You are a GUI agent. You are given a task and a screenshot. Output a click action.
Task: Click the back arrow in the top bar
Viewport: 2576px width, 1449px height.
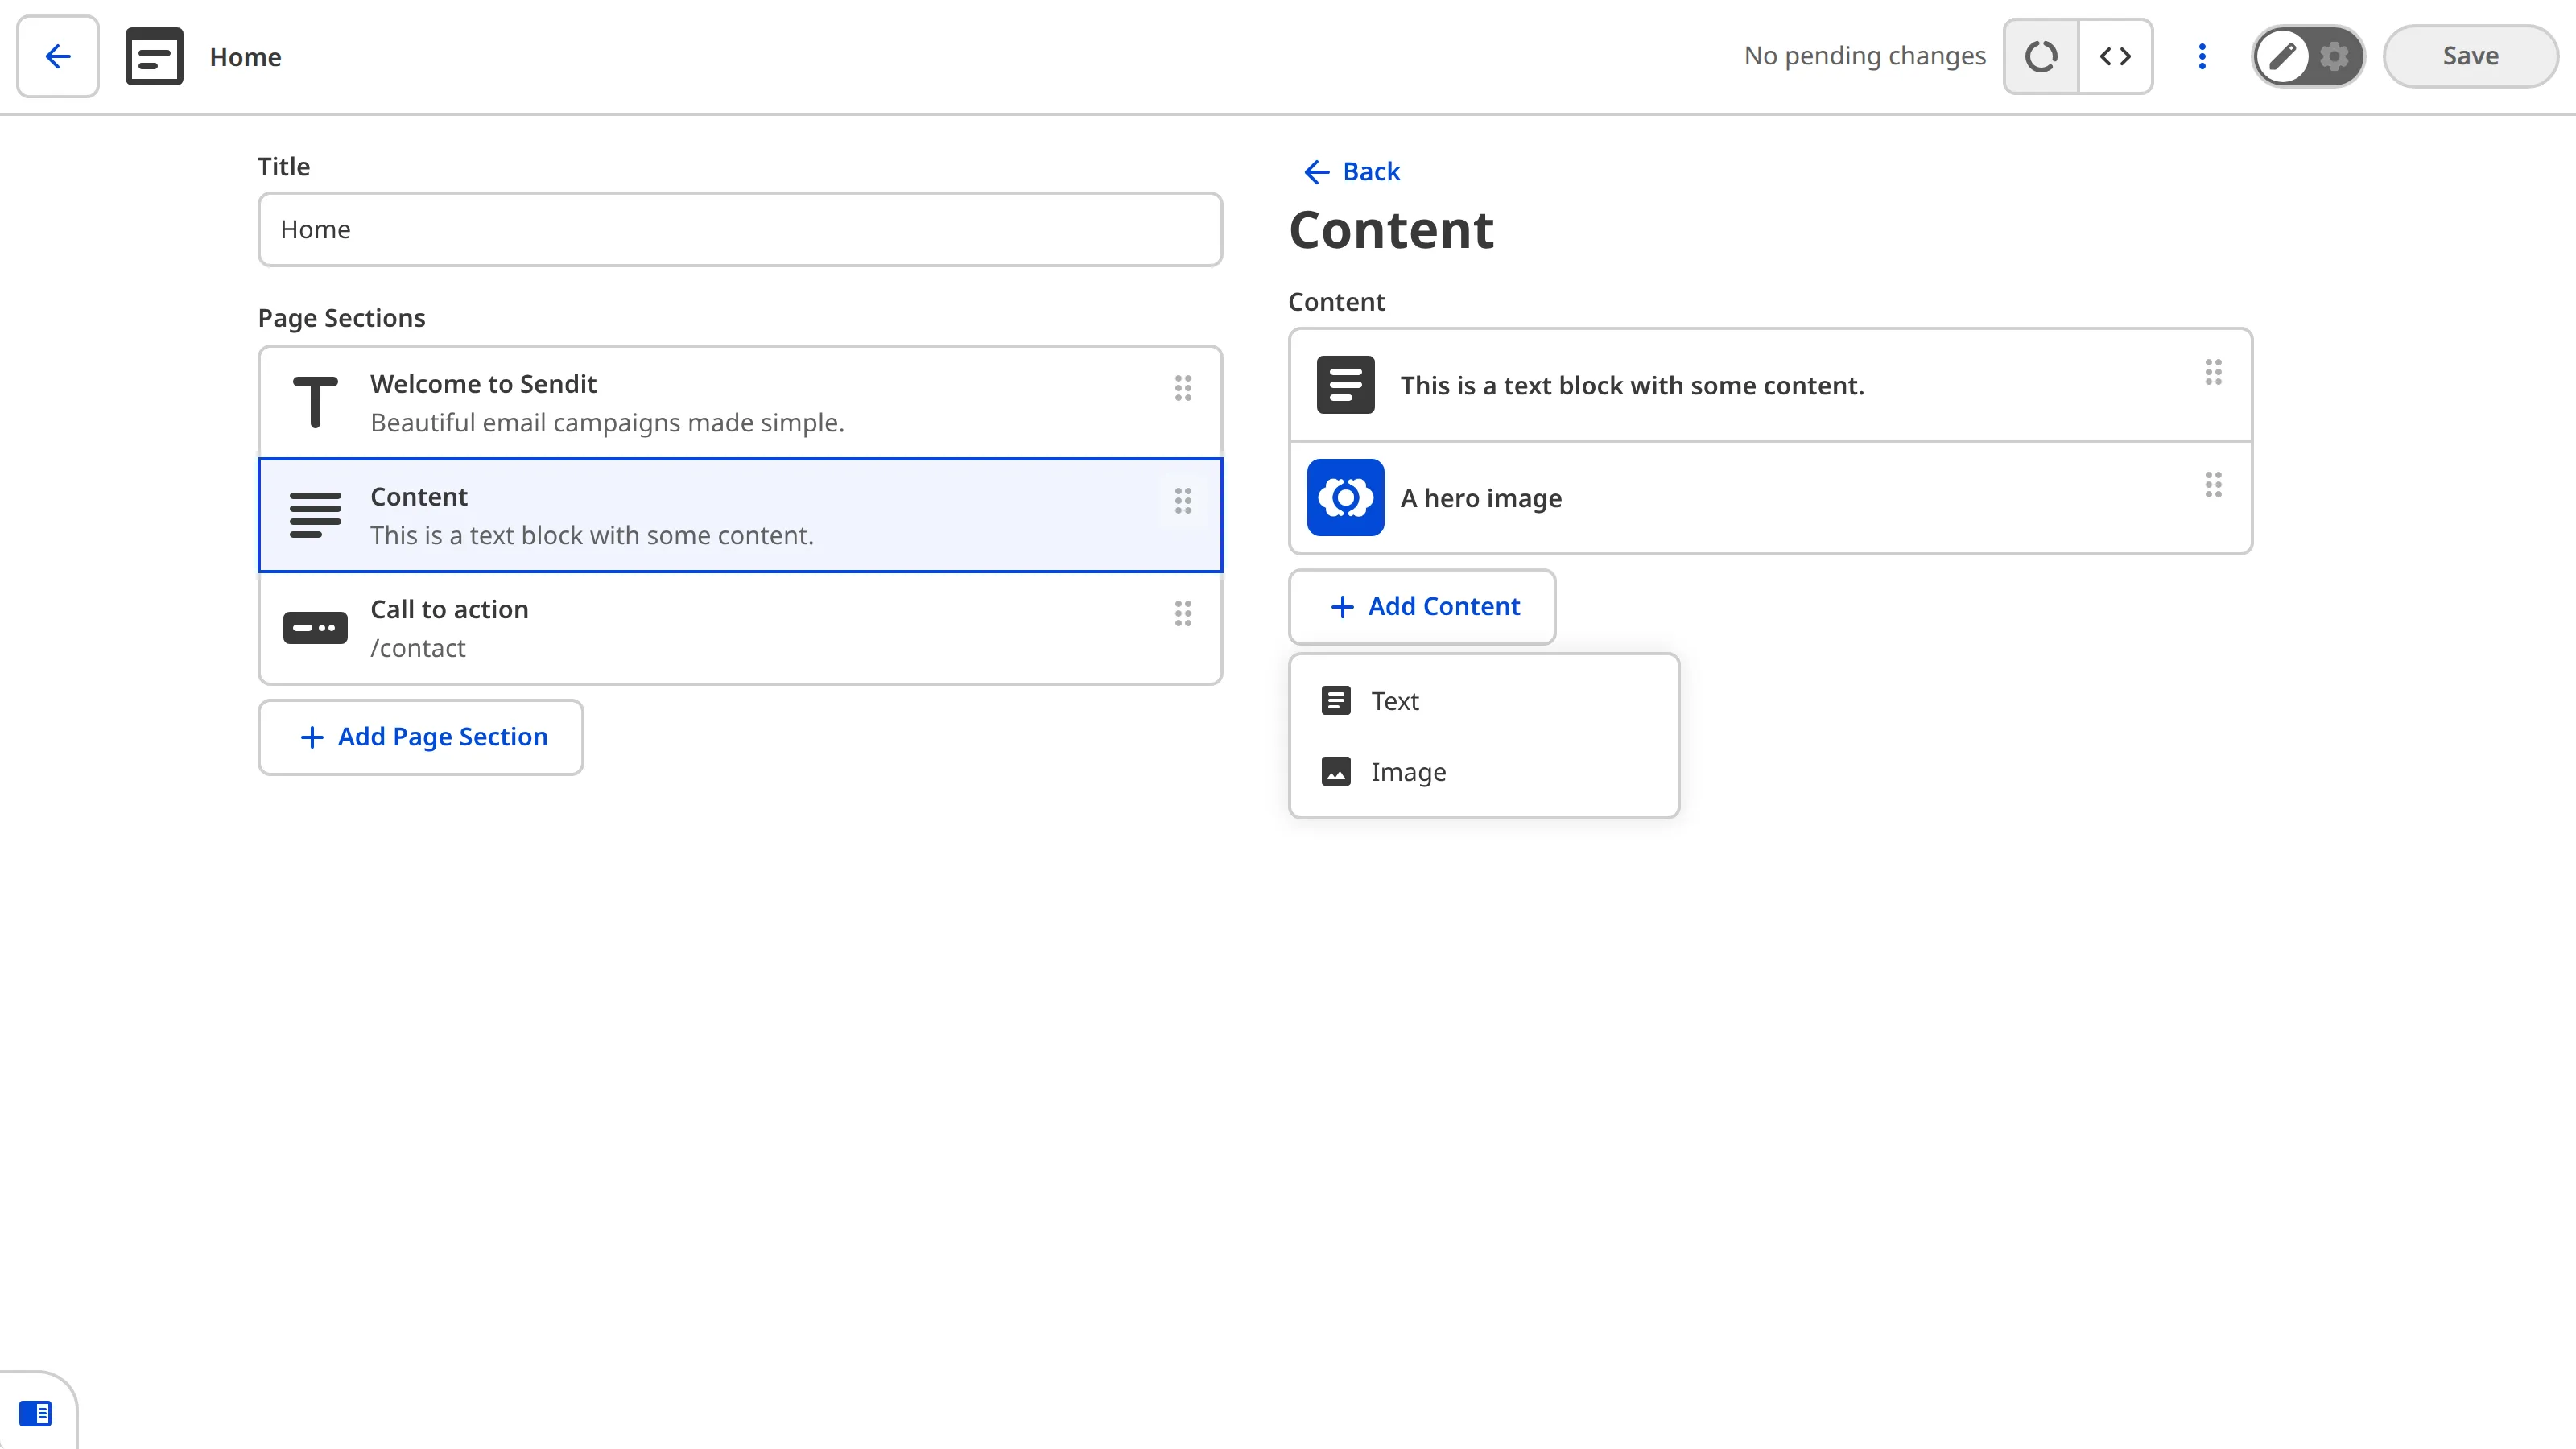(x=56, y=56)
